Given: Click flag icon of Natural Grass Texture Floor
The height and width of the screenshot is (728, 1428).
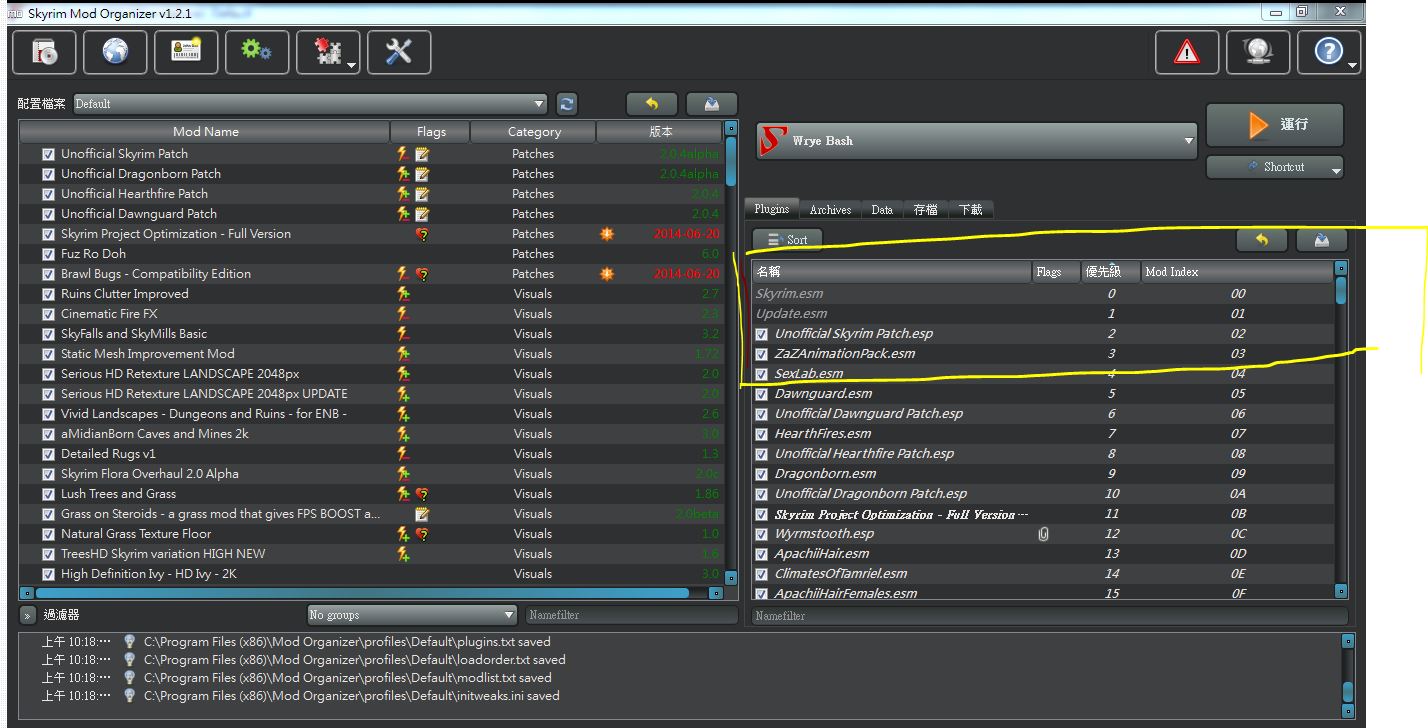Looking at the screenshot, I should pos(422,534).
